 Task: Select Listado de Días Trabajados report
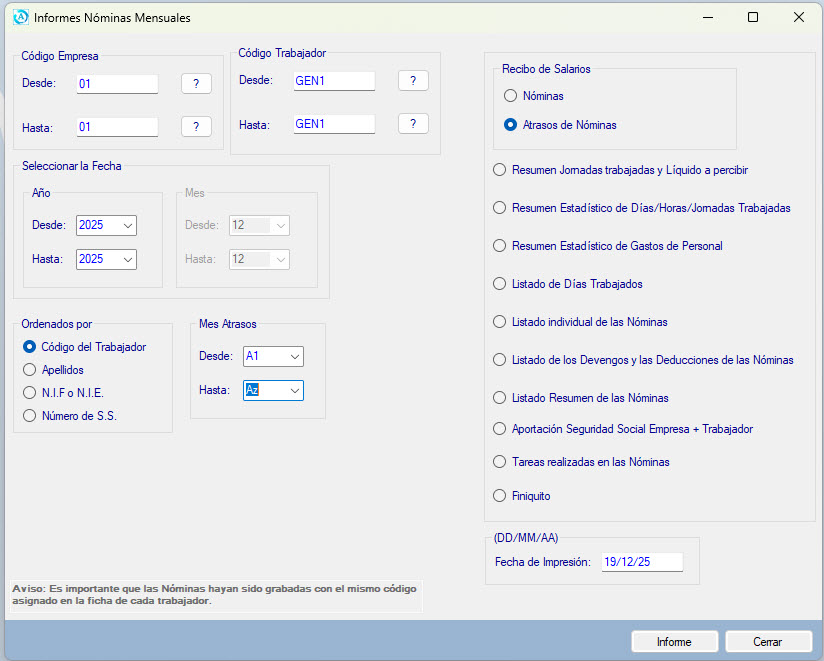500,284
